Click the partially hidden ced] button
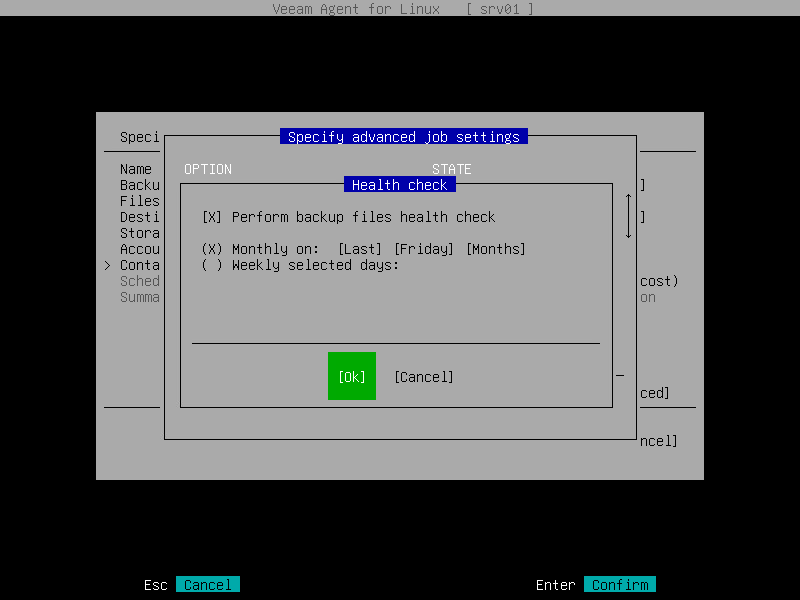This screenshot has width=800, height=600. [655, 393]
